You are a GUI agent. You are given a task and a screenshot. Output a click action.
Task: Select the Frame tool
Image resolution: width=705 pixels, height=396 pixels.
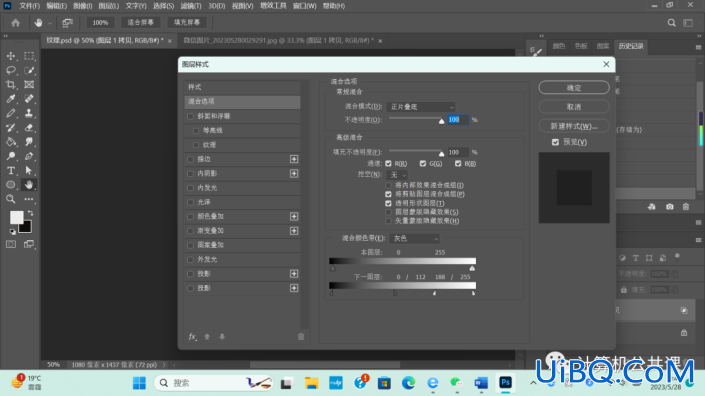click(29, 85)
